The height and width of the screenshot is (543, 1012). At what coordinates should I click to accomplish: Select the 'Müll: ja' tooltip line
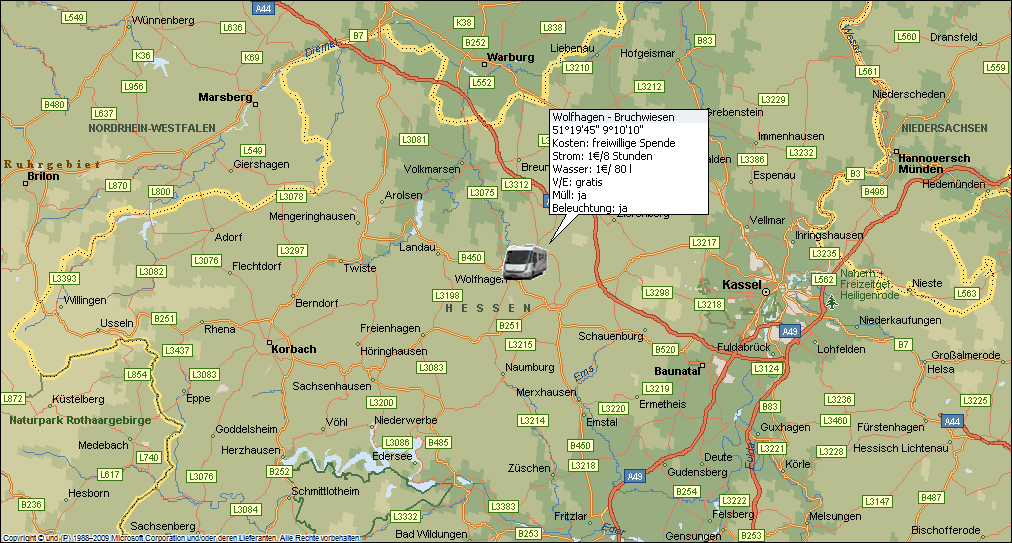(x=569, y=195)
